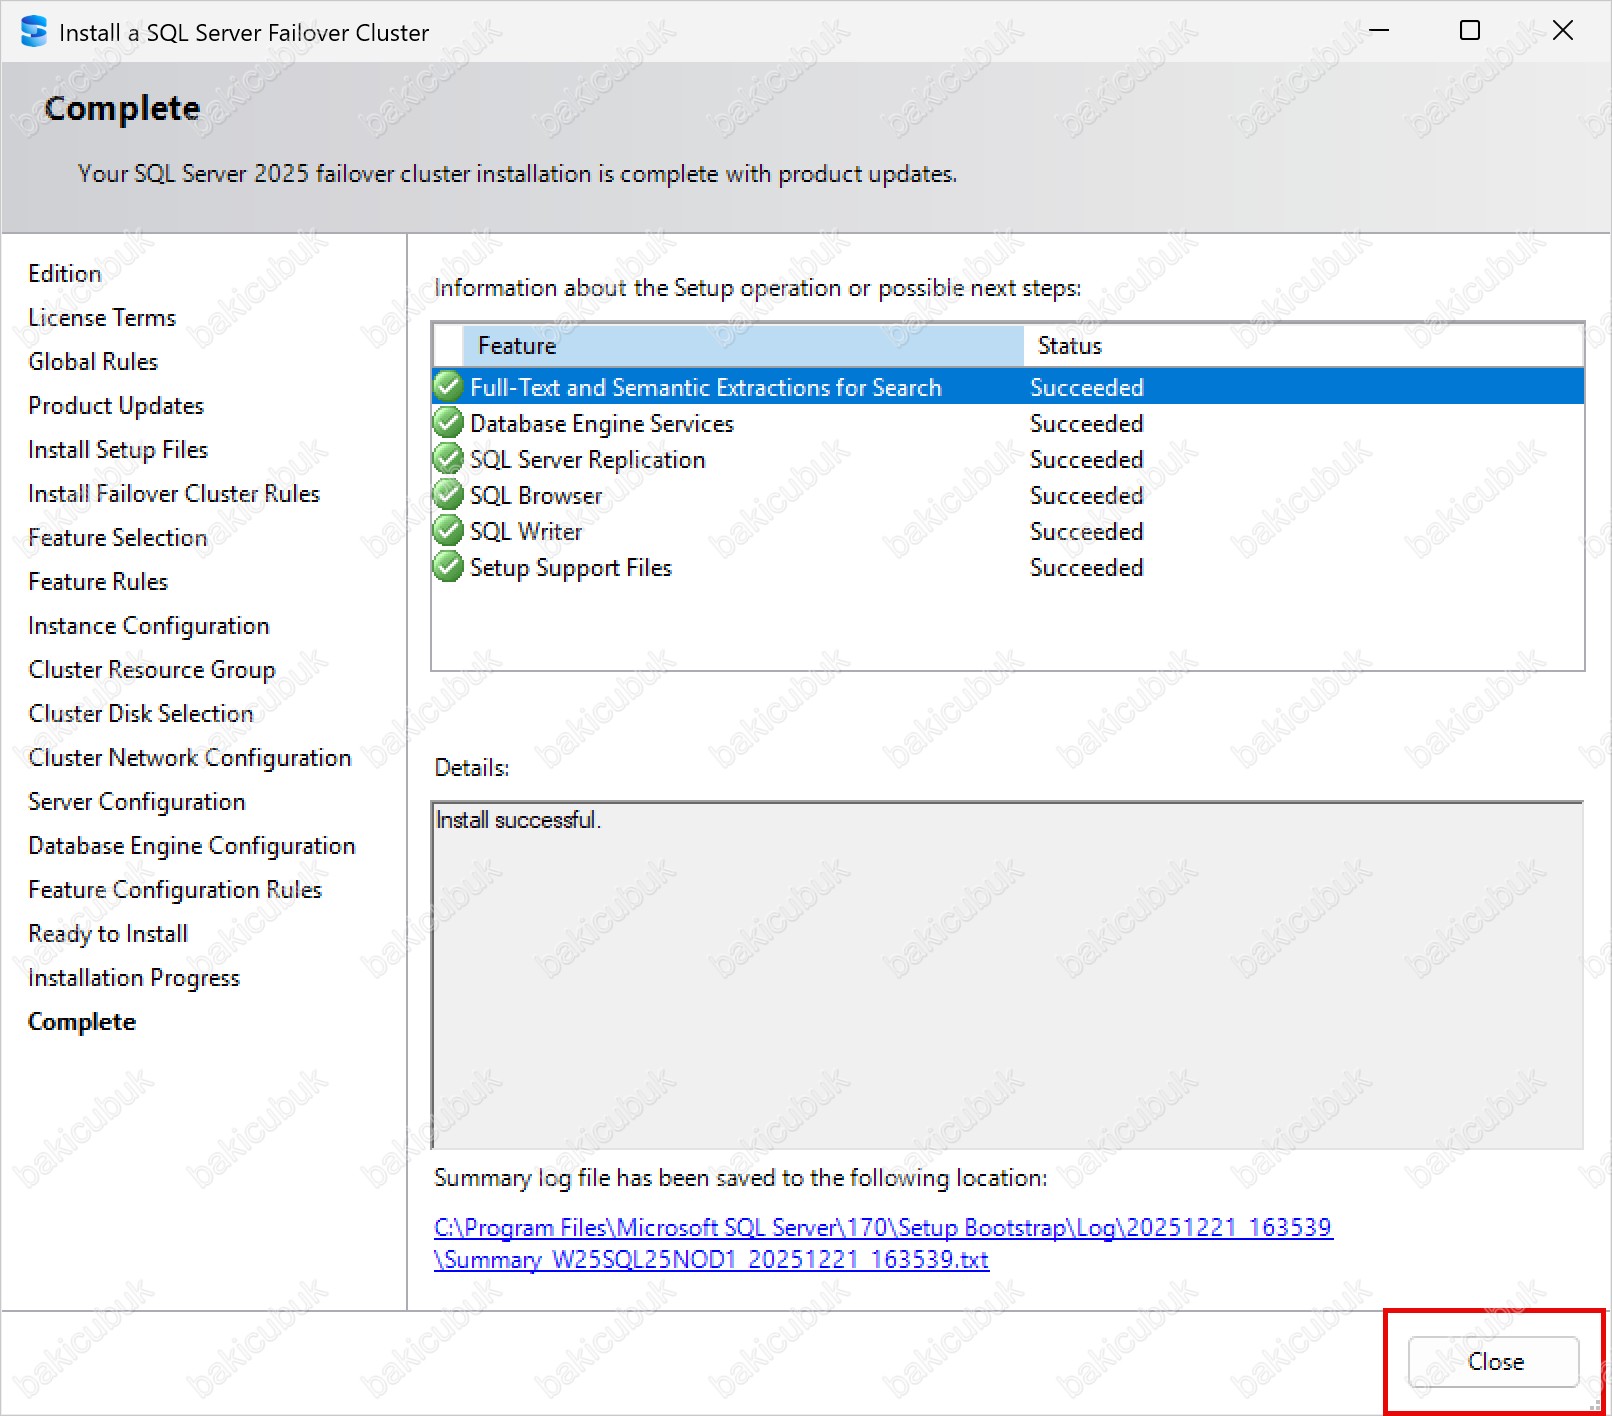Select Database Engine Configuration in the step list
This screenshot has width=1612, height=1416.
[192, 846]
